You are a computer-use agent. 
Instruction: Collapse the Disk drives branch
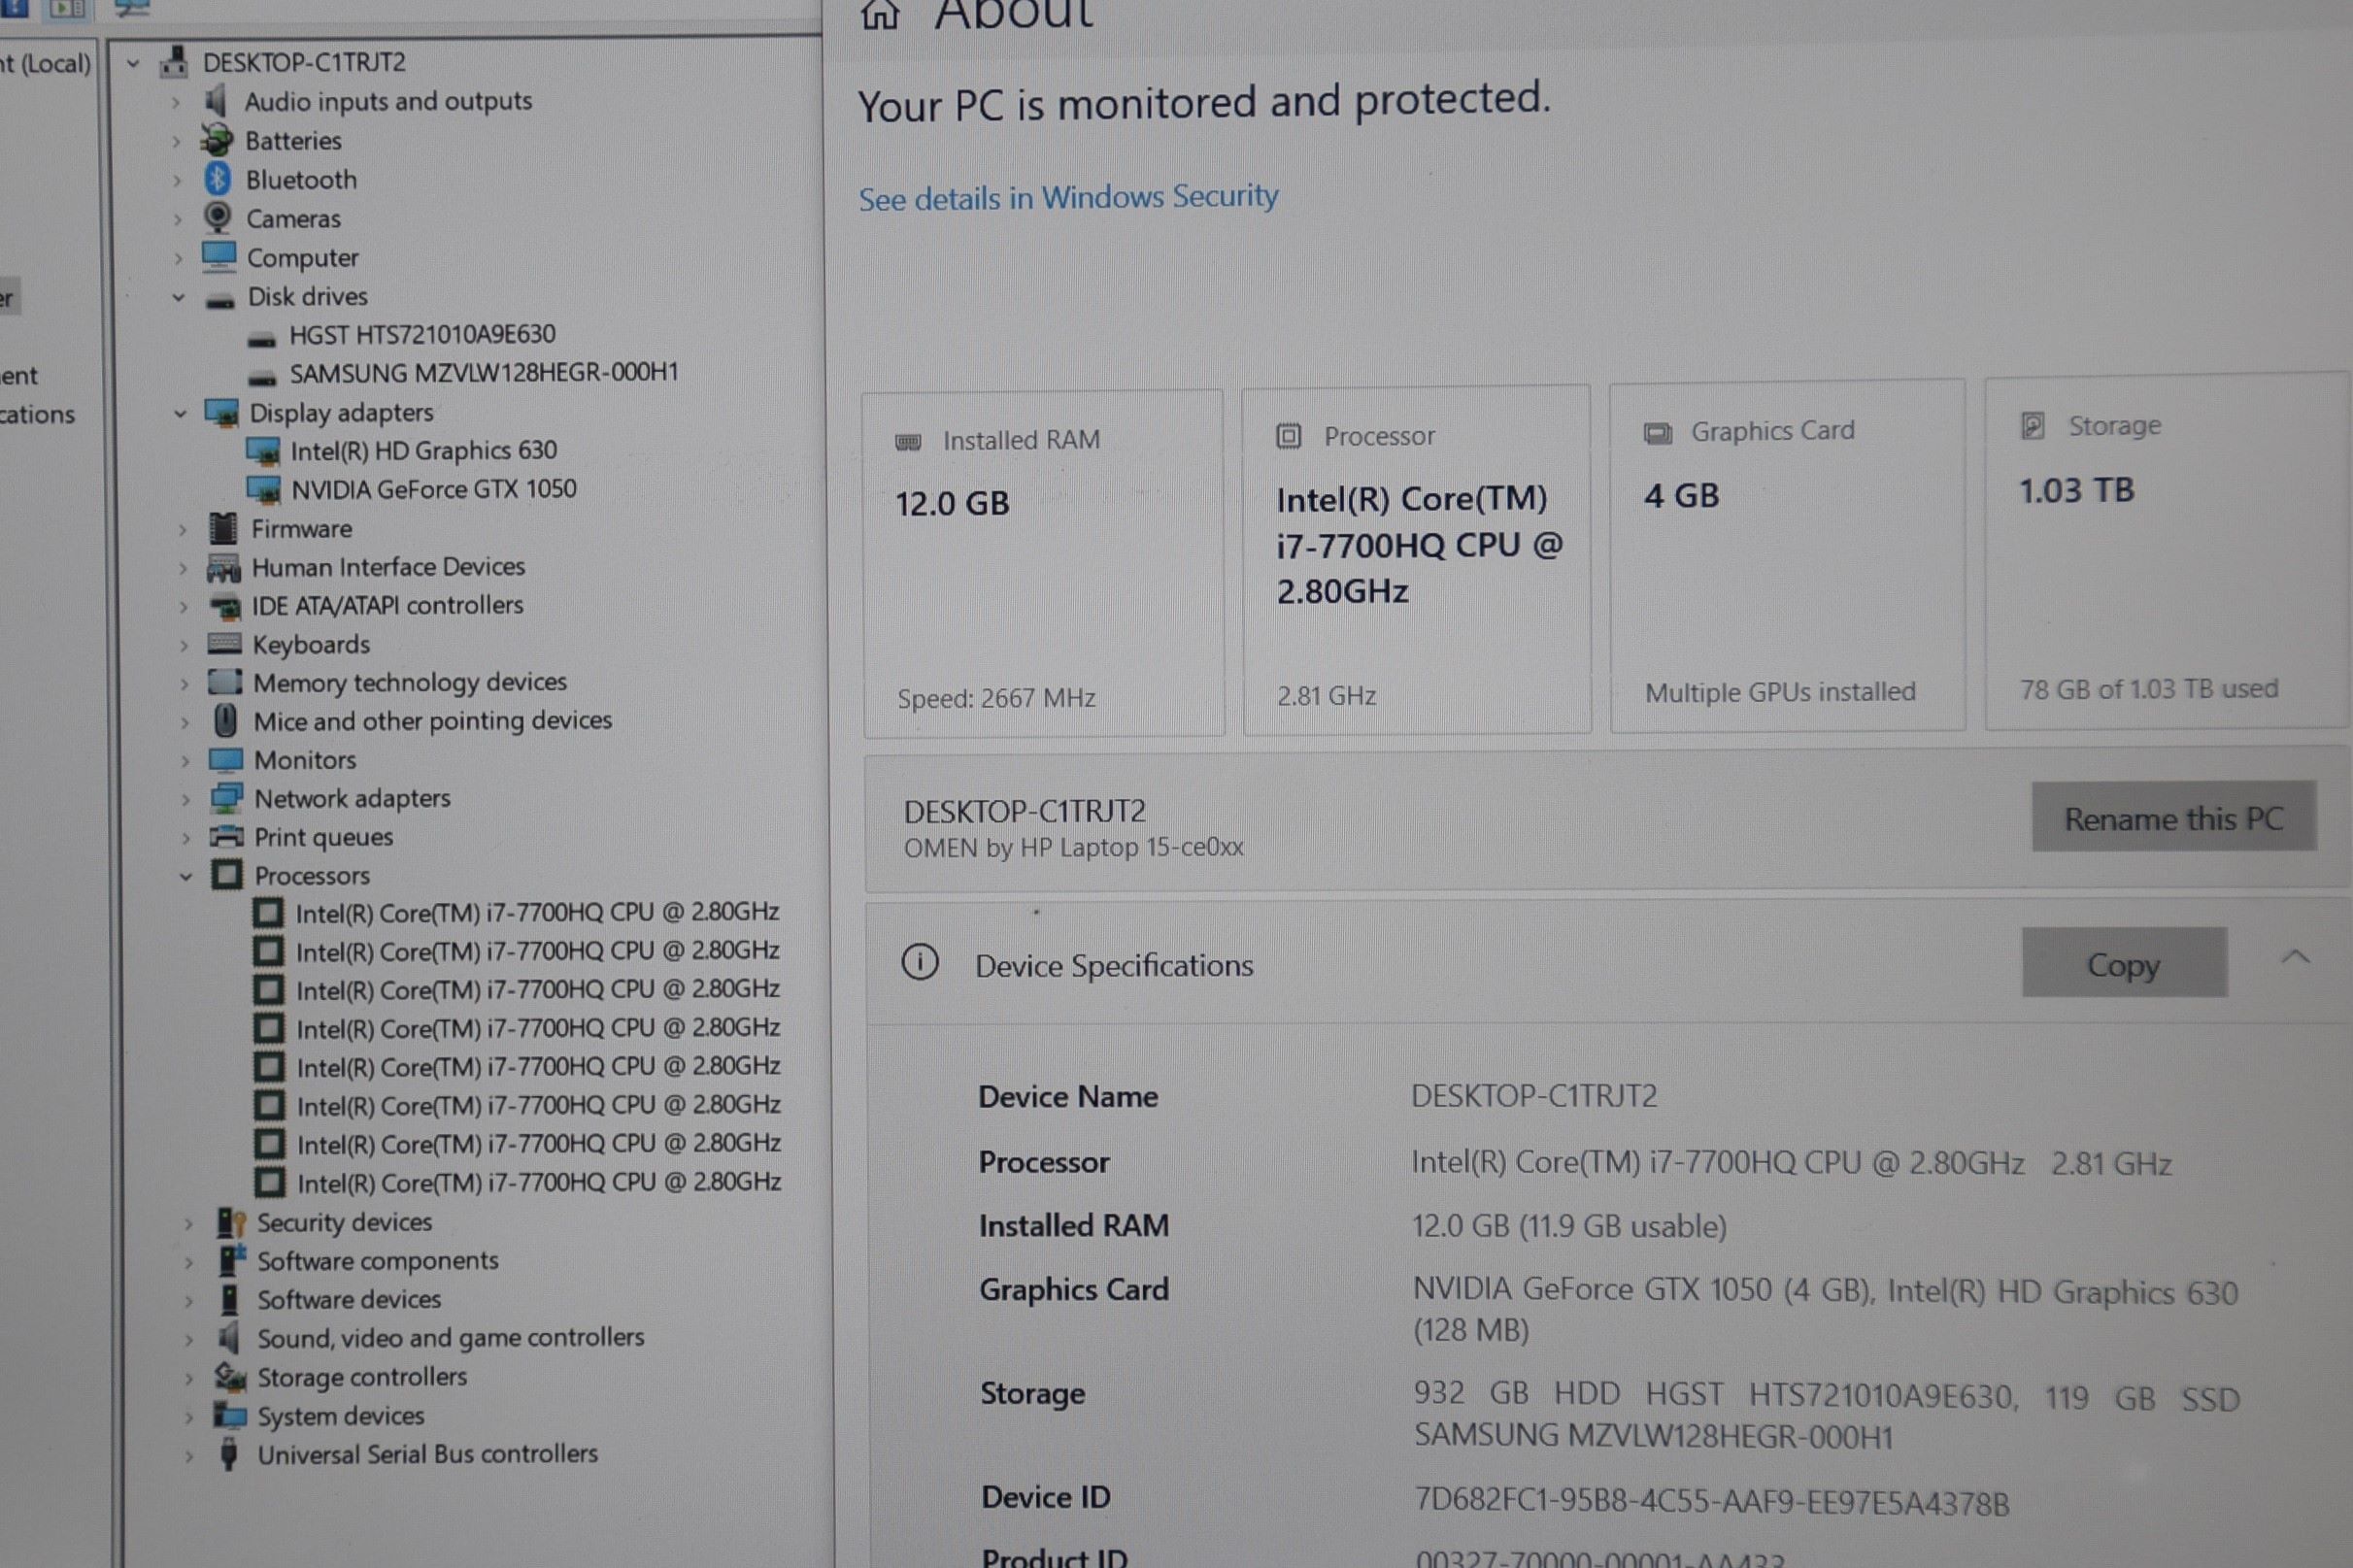pos(179,297)
